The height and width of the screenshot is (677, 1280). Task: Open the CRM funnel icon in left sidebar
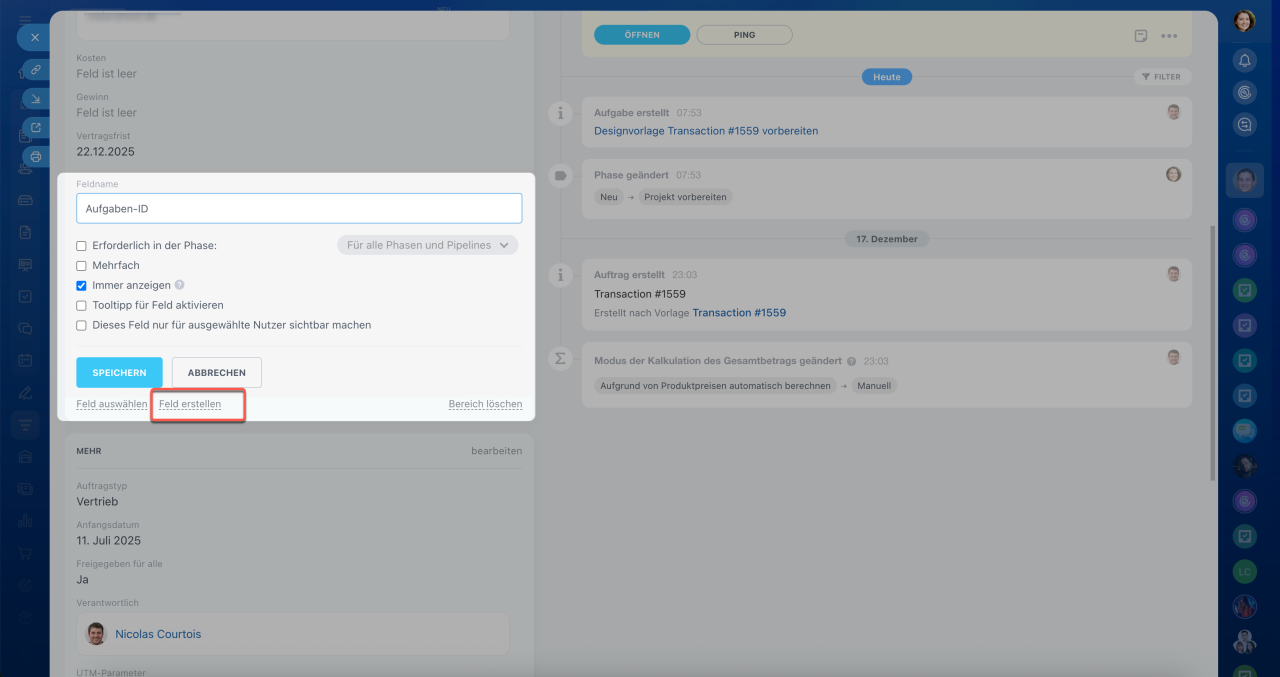25,425
